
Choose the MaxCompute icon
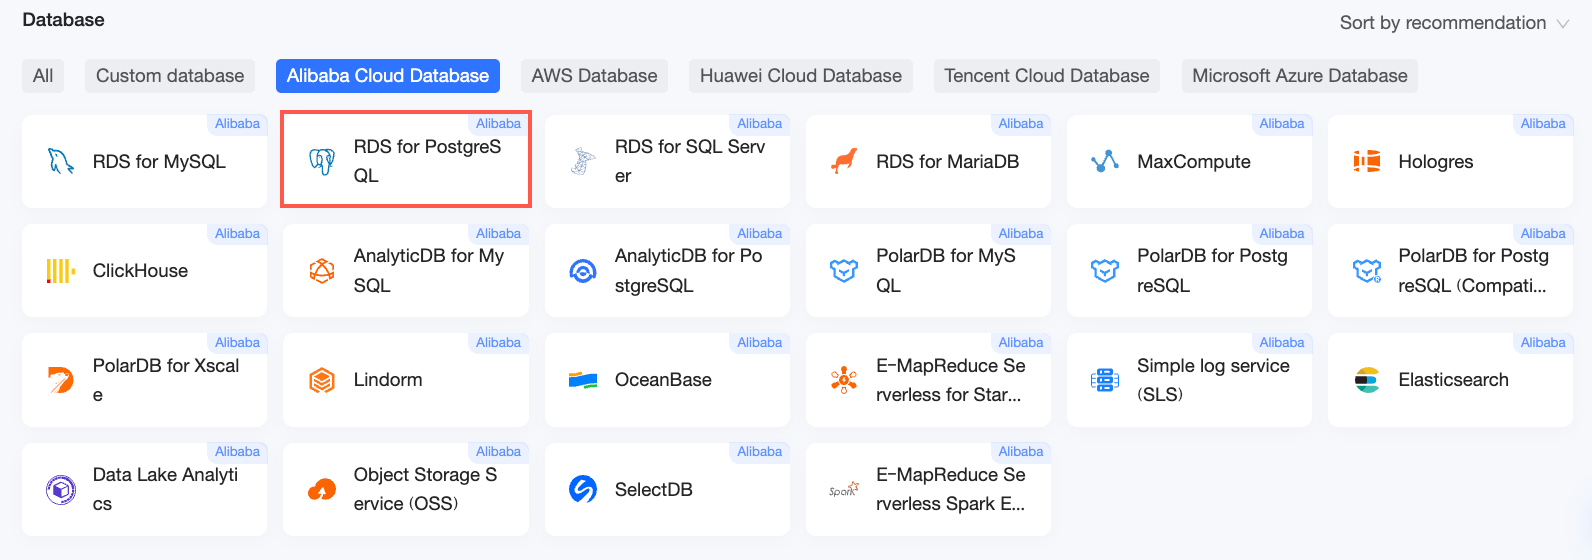(1105, 161)
